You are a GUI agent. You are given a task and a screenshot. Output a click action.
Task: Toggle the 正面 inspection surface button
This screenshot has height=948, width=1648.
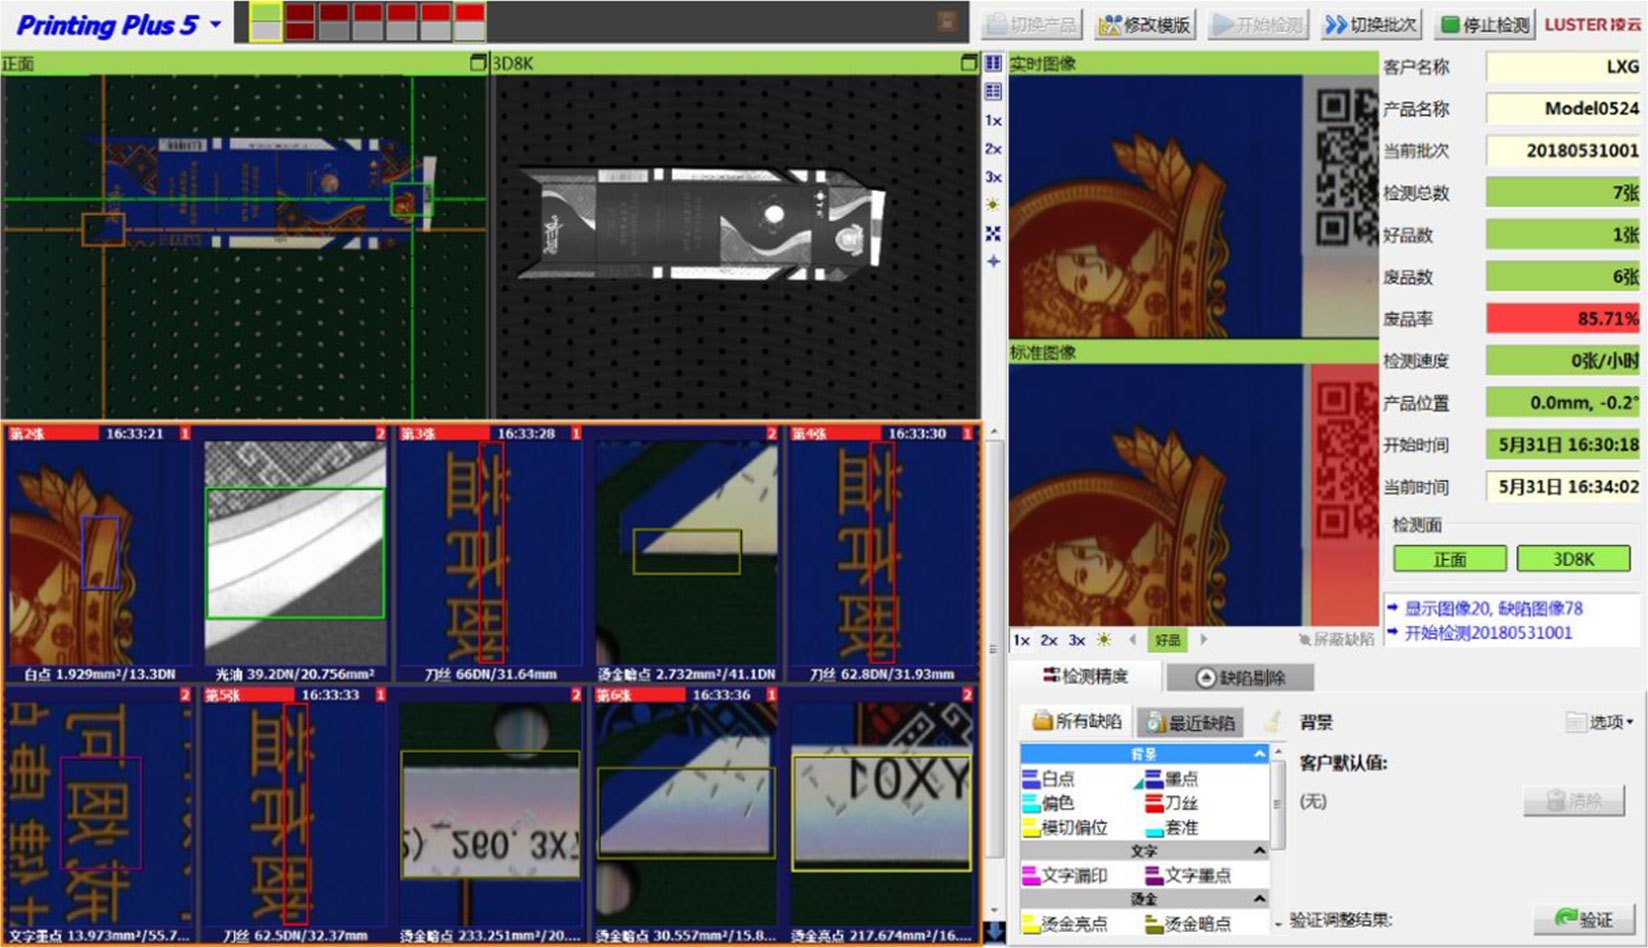(1449, 559)
